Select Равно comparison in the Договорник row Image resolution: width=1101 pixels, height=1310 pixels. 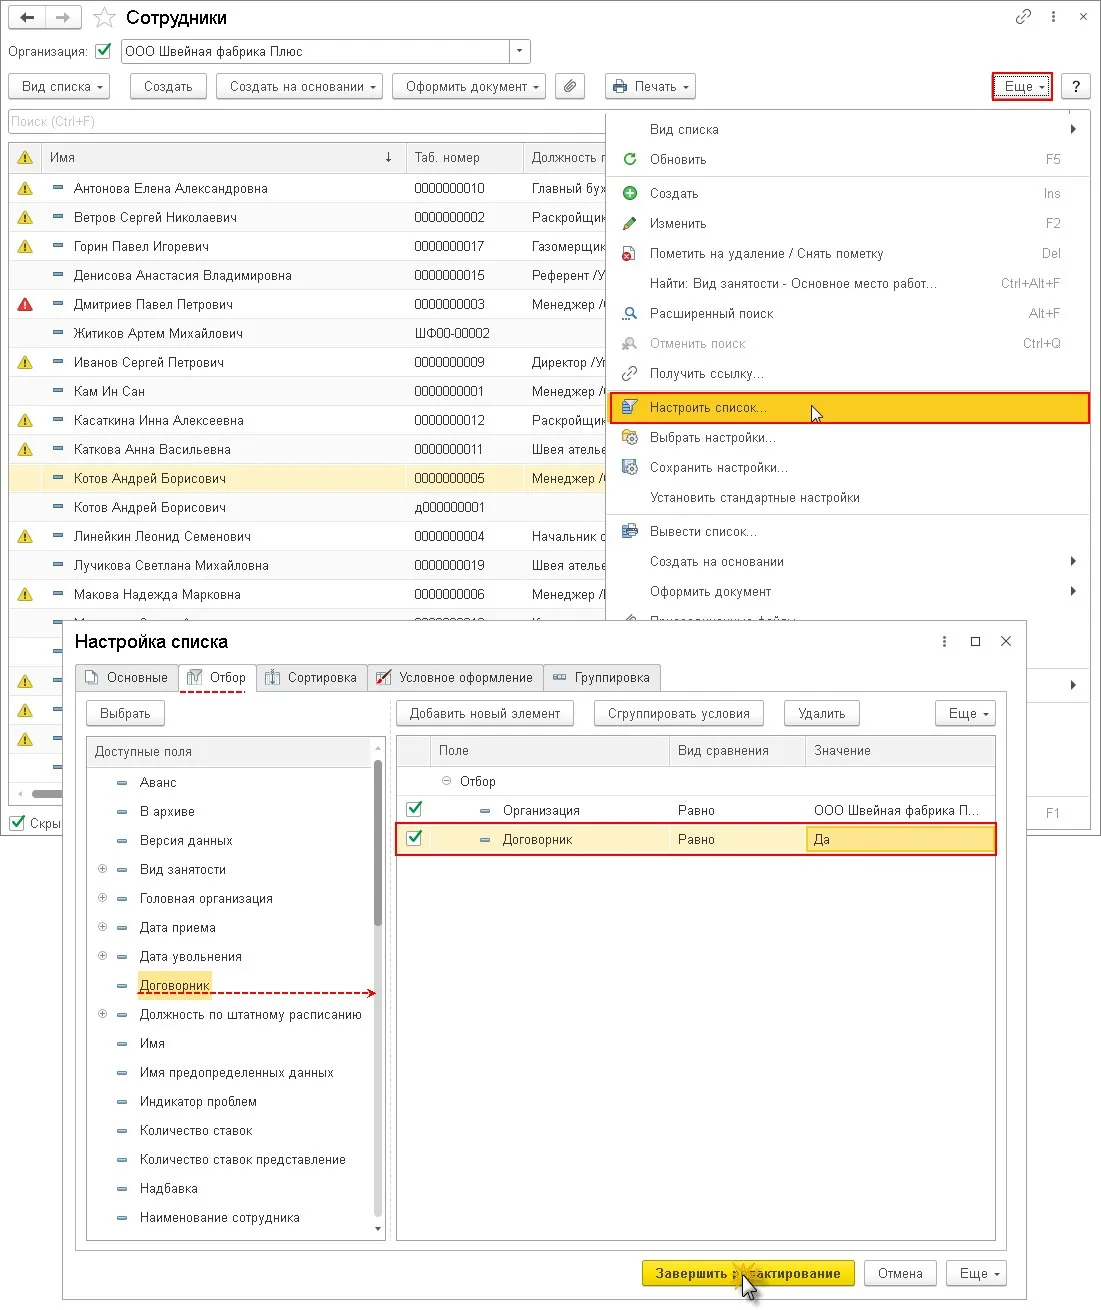[x=736, y=839]
